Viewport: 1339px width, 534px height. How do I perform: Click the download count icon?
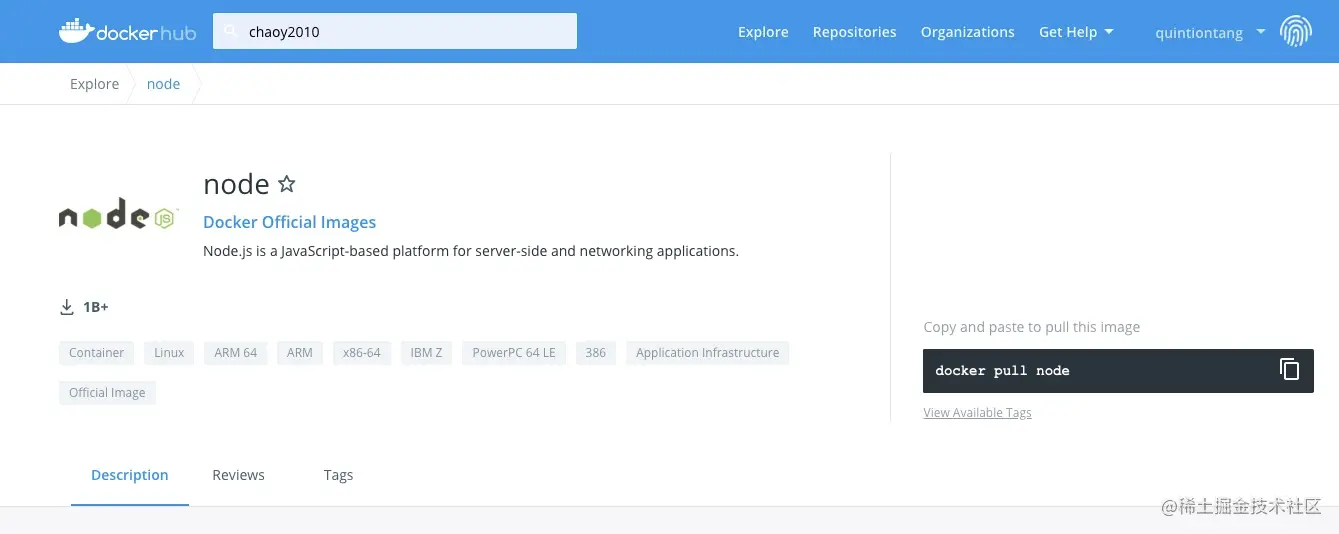[67, 307]
